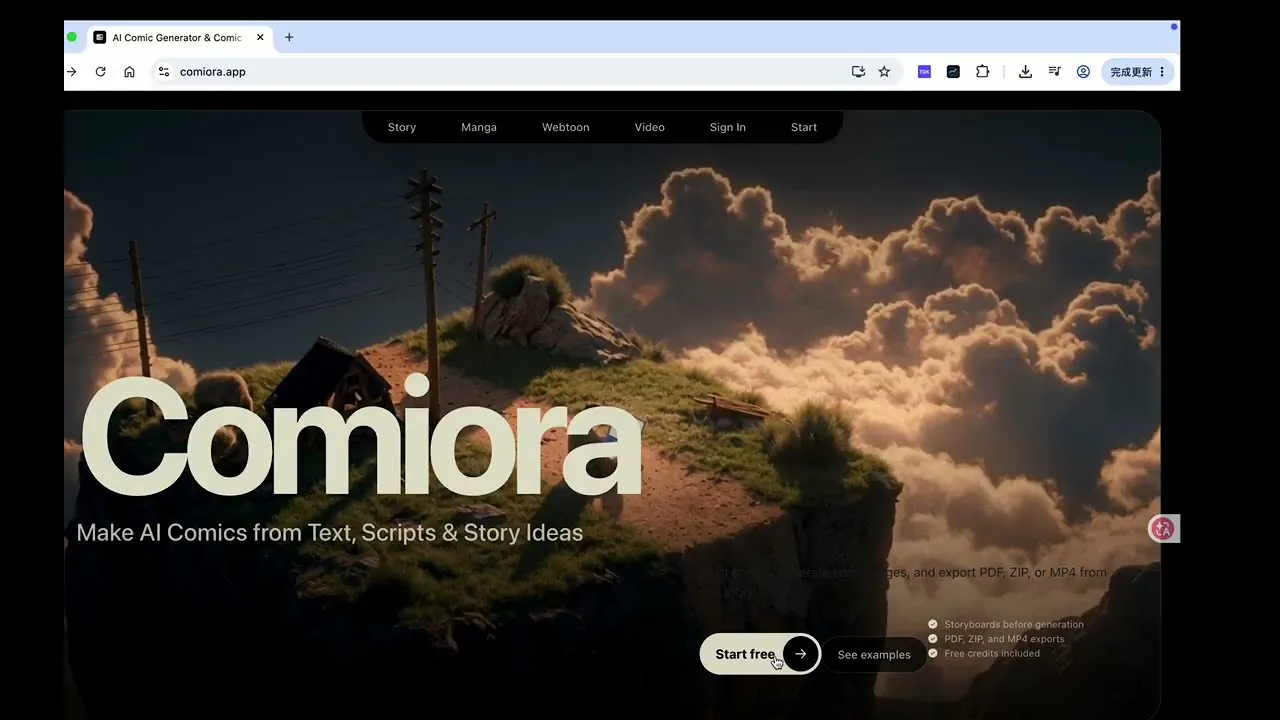Close the AI Comic Generator tab
This screenshot has height=720, width=1280.
click(260, 37)
